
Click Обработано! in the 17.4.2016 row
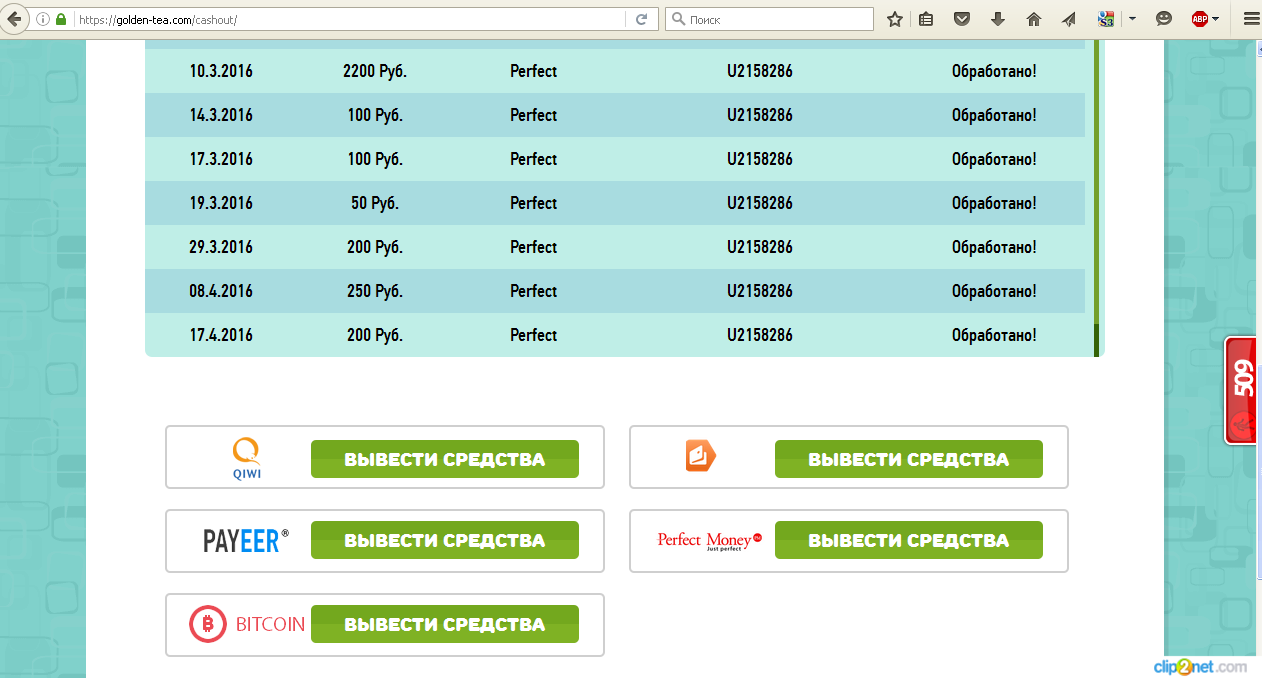[x=994, y=335]
